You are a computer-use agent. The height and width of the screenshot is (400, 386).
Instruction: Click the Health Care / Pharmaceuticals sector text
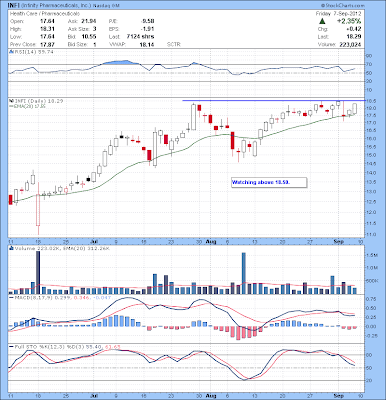[x=45, y=14]
